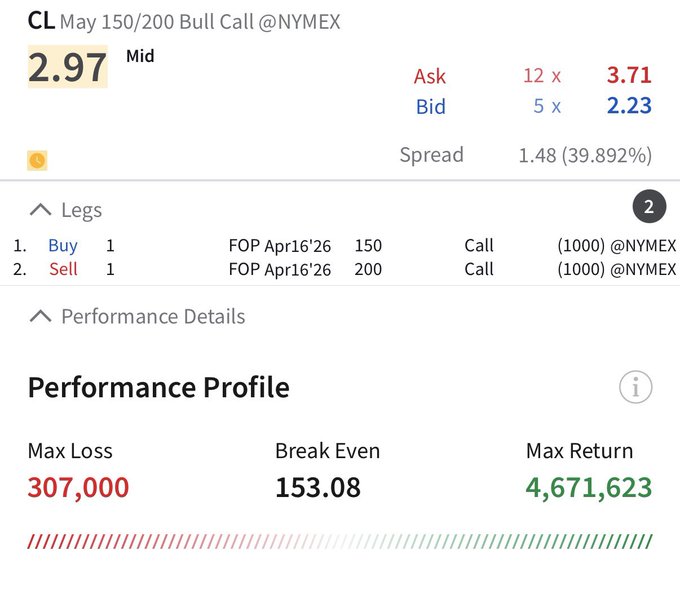Click the Spread value 1.48 (39.892%)

tap(584, 155)
